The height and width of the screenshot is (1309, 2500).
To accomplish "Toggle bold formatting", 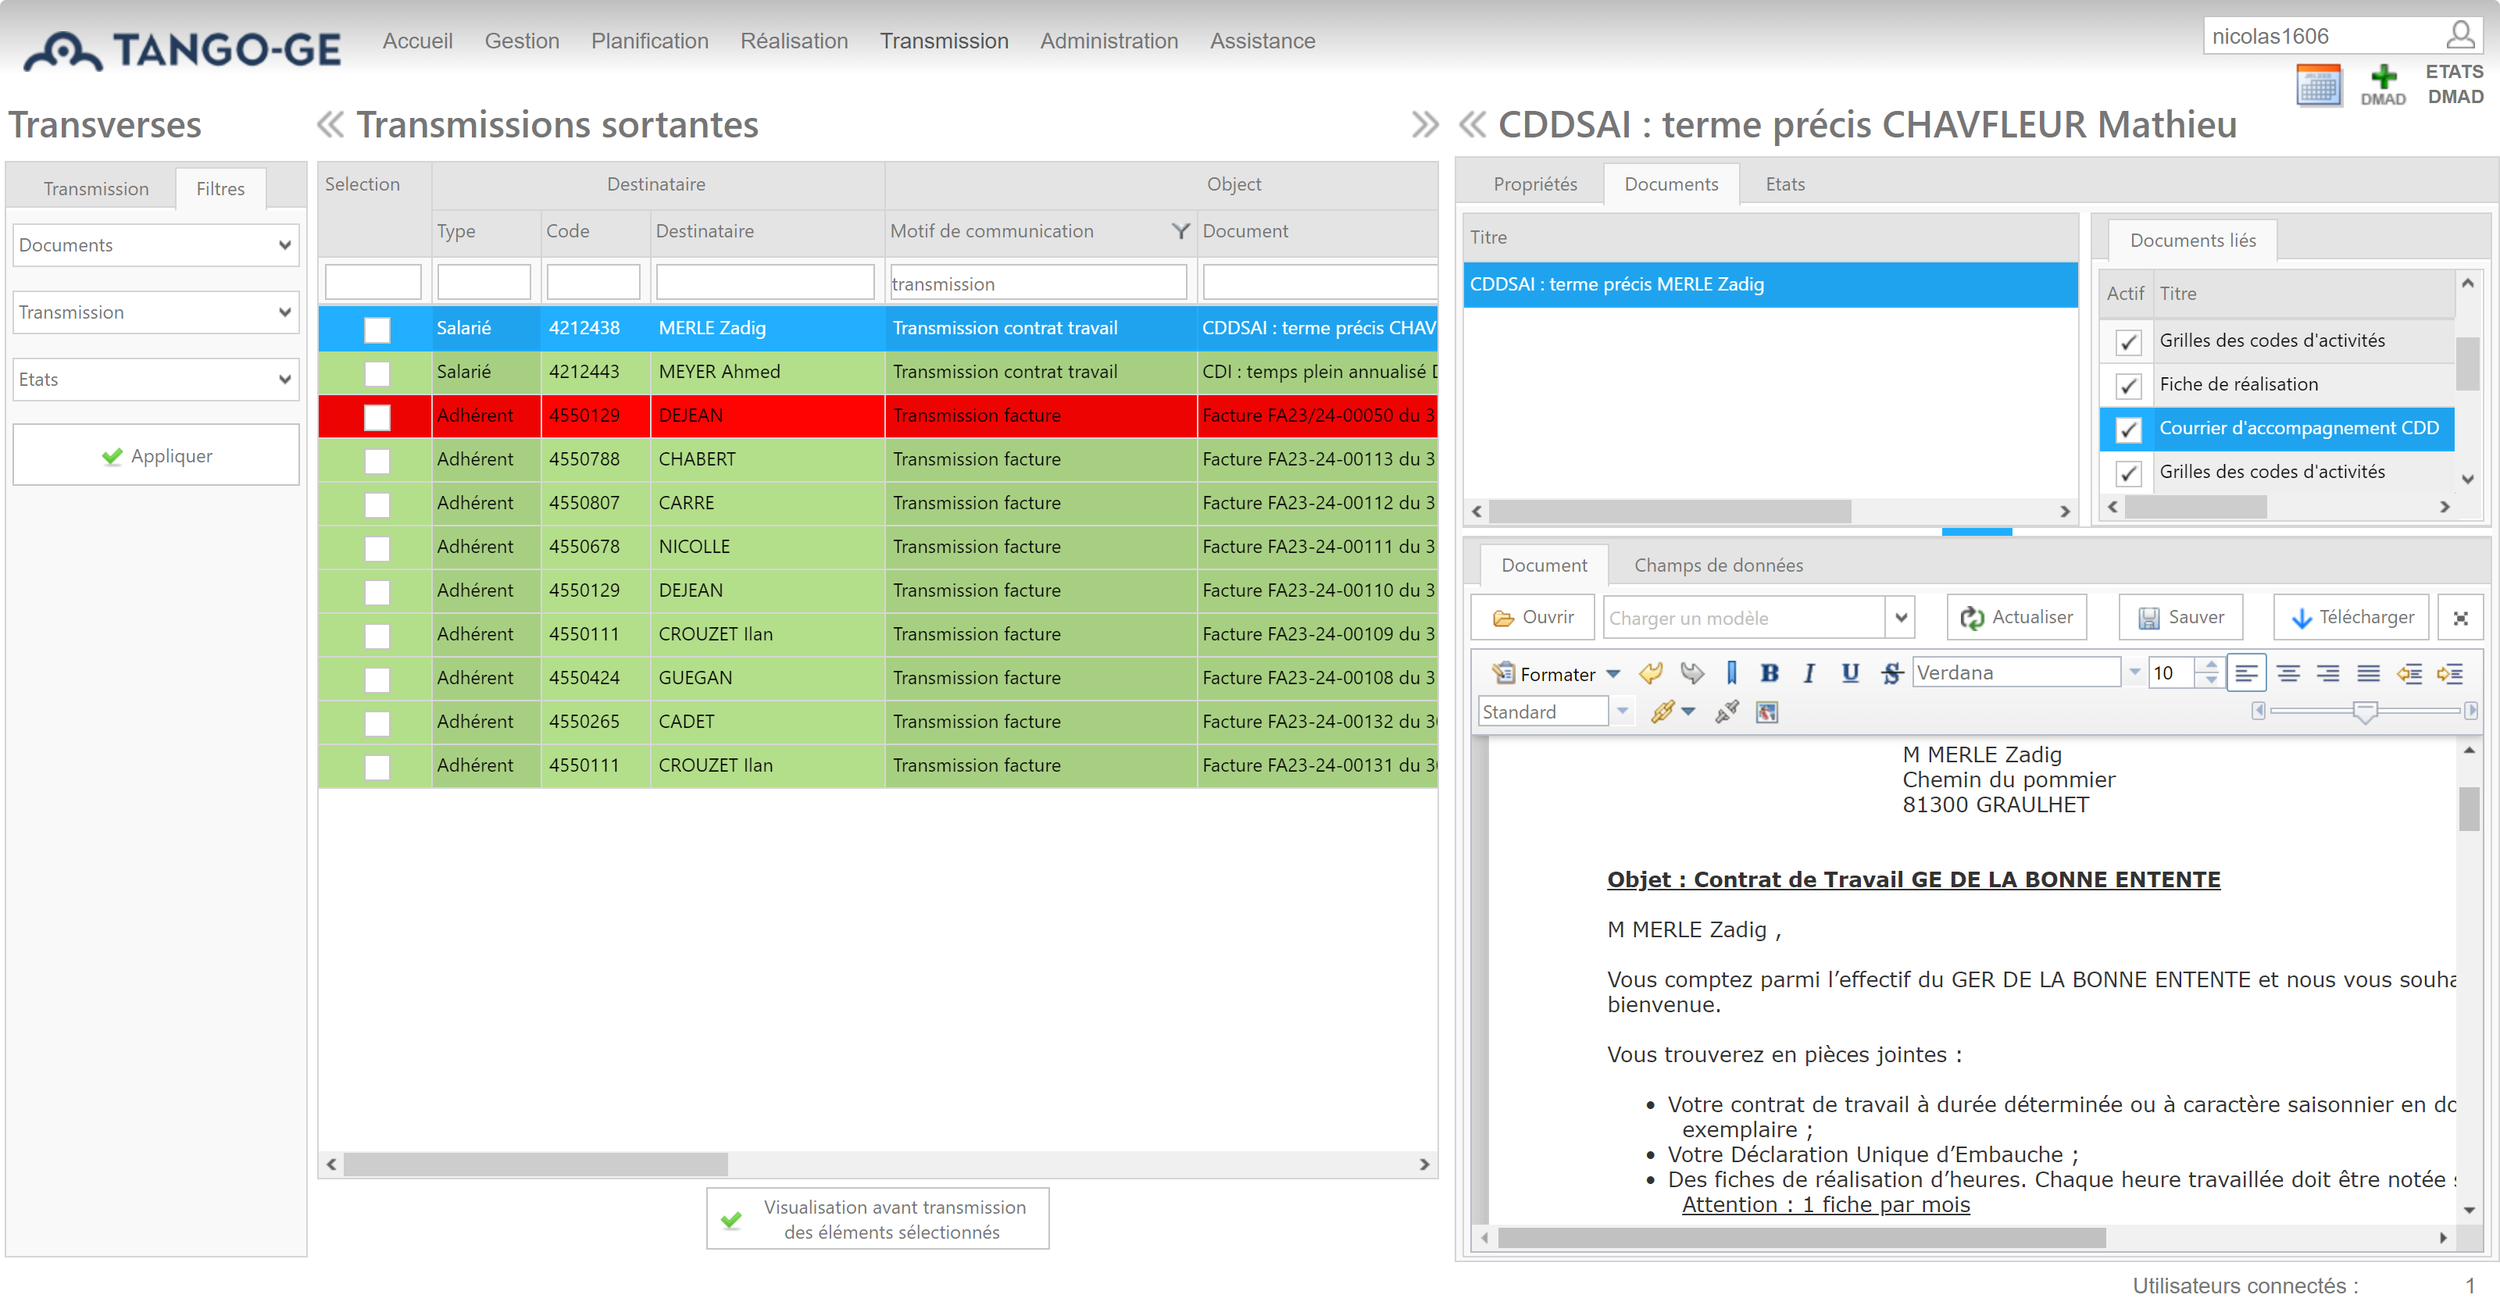I will pyautogui.click(x=1770, y=673).
